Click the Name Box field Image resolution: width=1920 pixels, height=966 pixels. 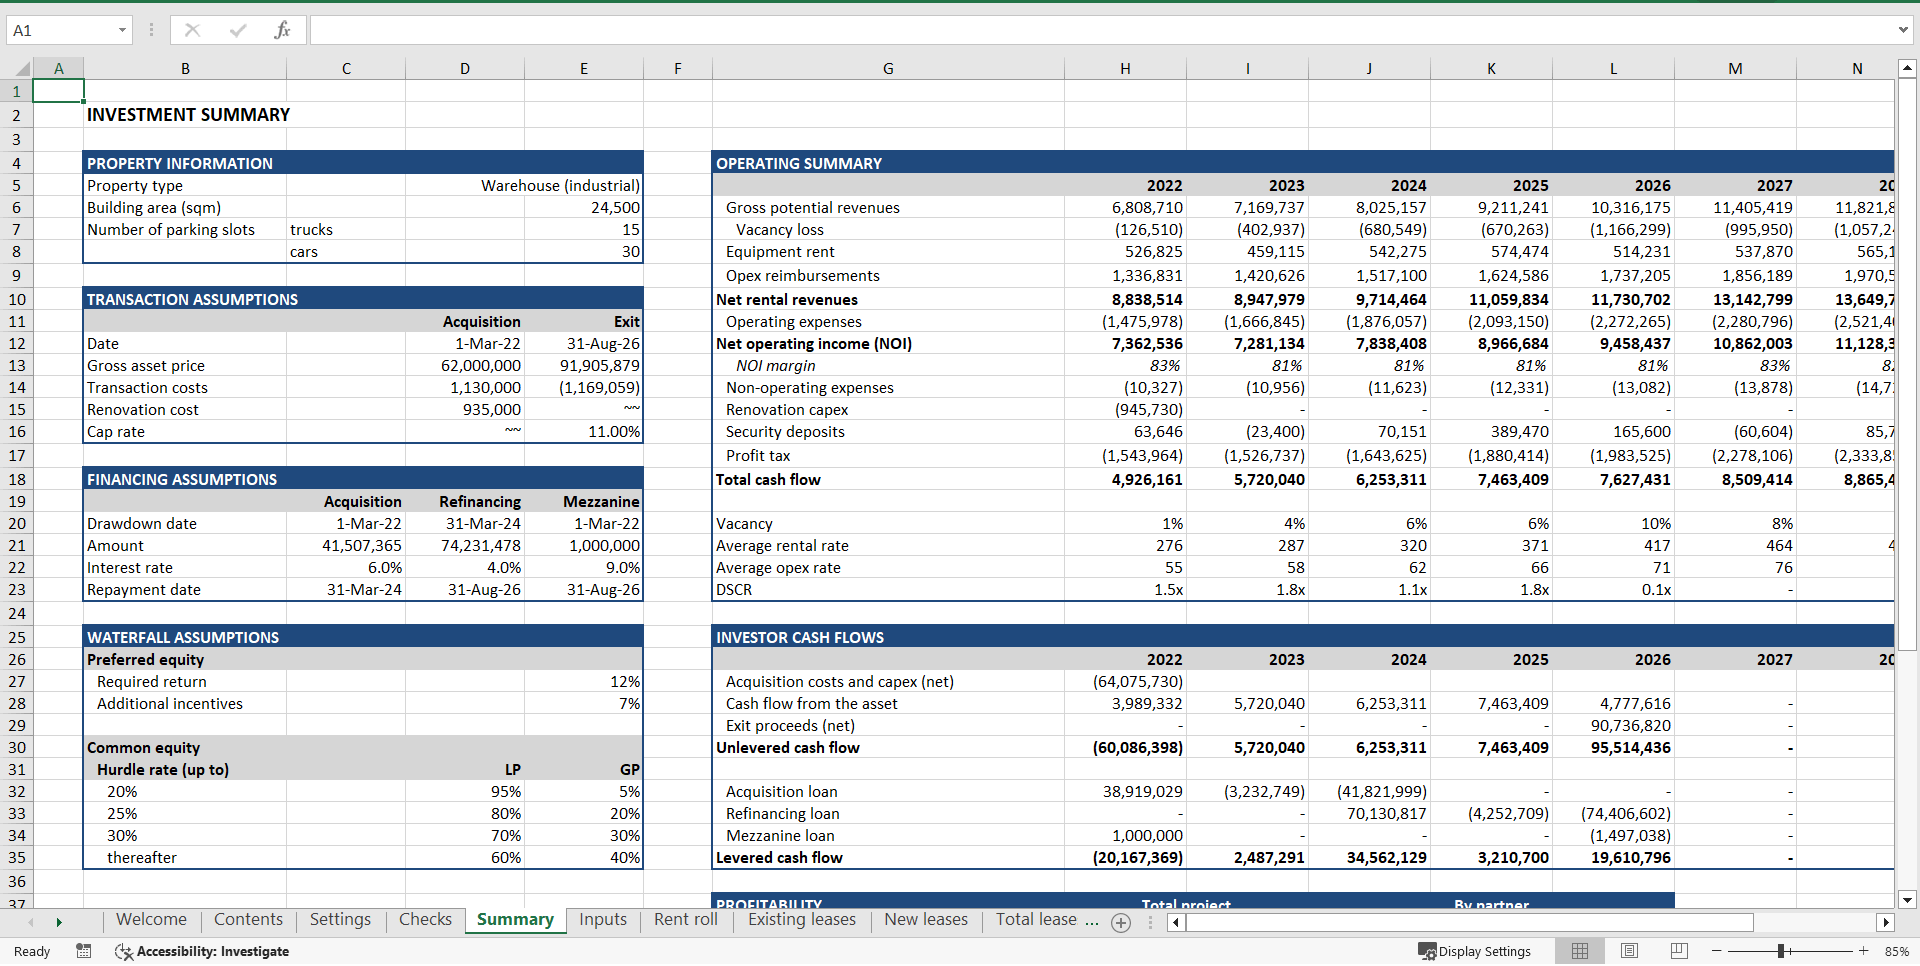60,30
